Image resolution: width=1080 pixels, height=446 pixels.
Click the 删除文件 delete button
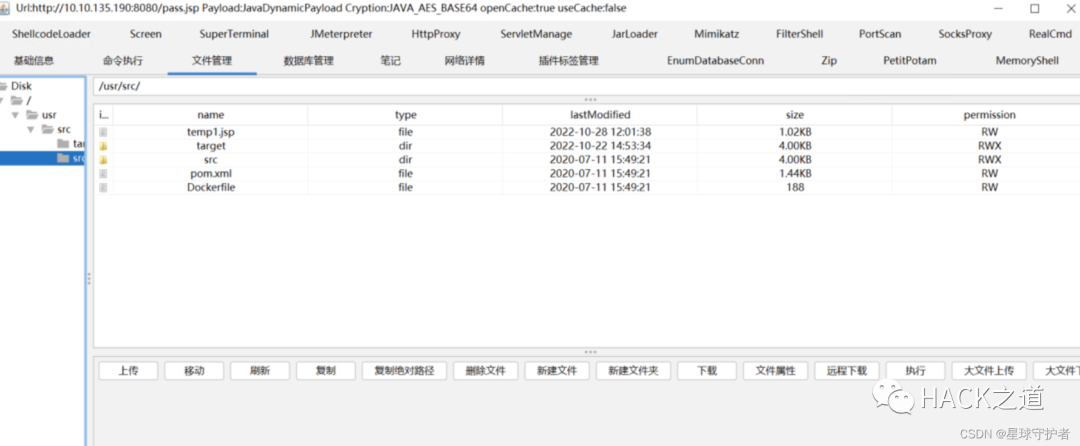click(x=486, y=371)
